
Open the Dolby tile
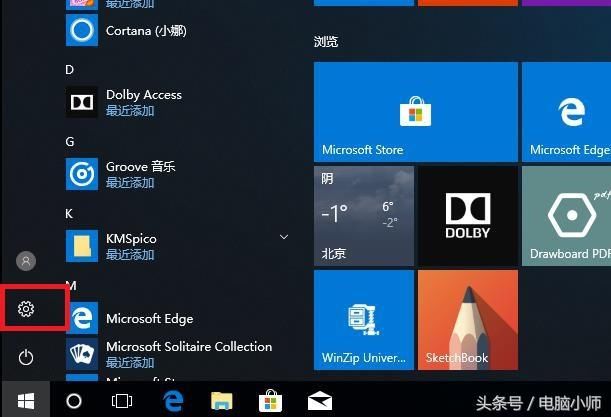pyautogui.click(x=468, y=216)
